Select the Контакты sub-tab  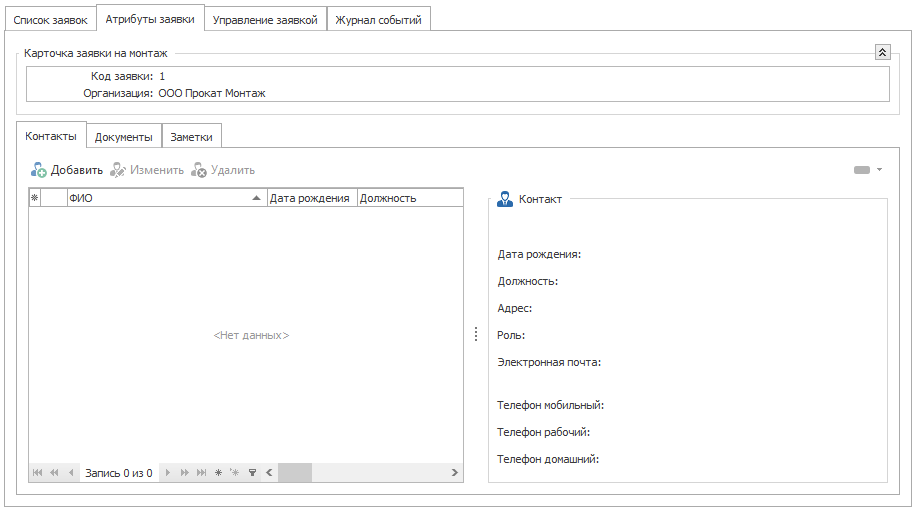coord(51,136)
